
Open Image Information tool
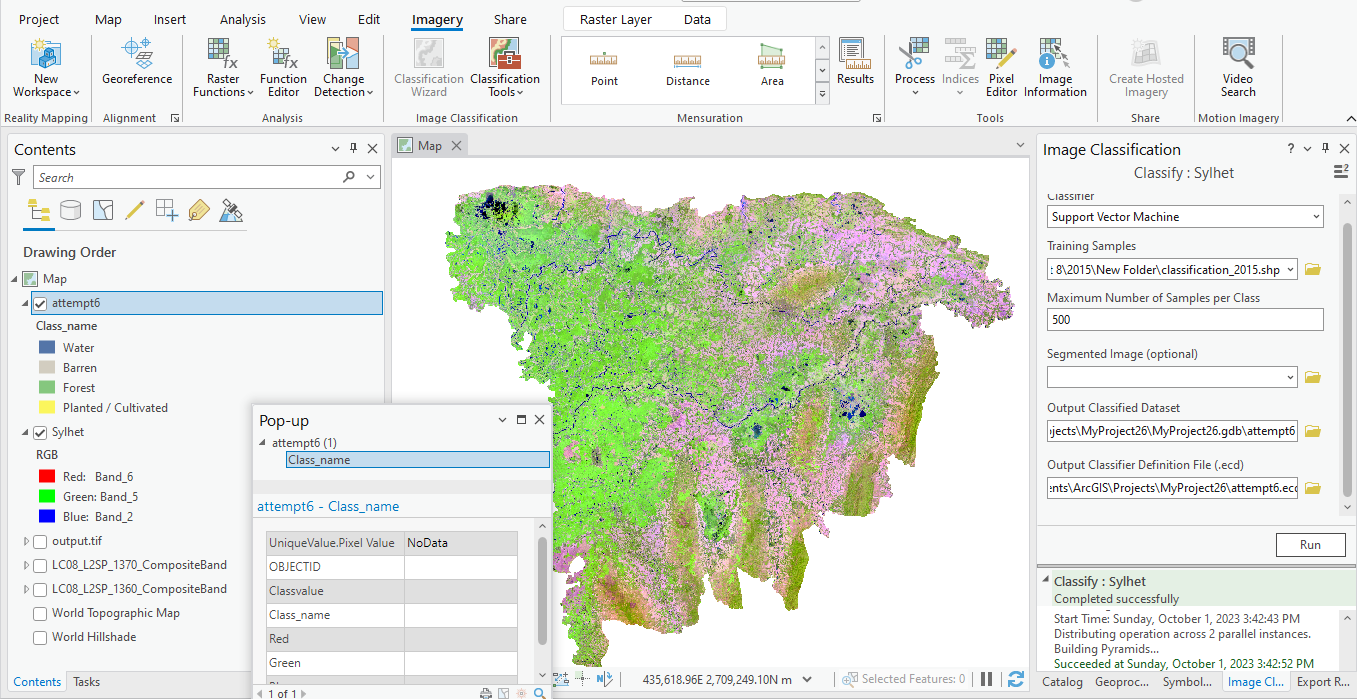[x=1054, y=66]
